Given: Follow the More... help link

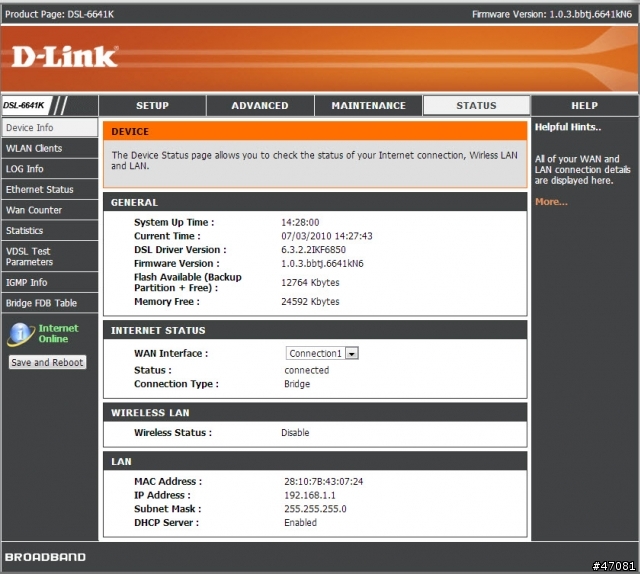Looking at the screenshot, I should [x=551, y=202].
